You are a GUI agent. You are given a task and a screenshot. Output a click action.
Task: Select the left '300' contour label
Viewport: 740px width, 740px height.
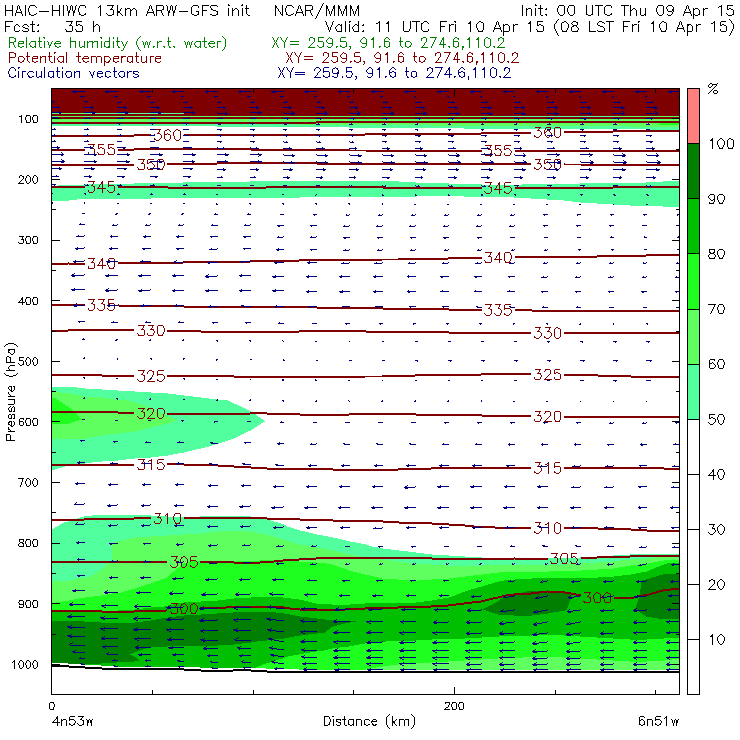[184, 609]
